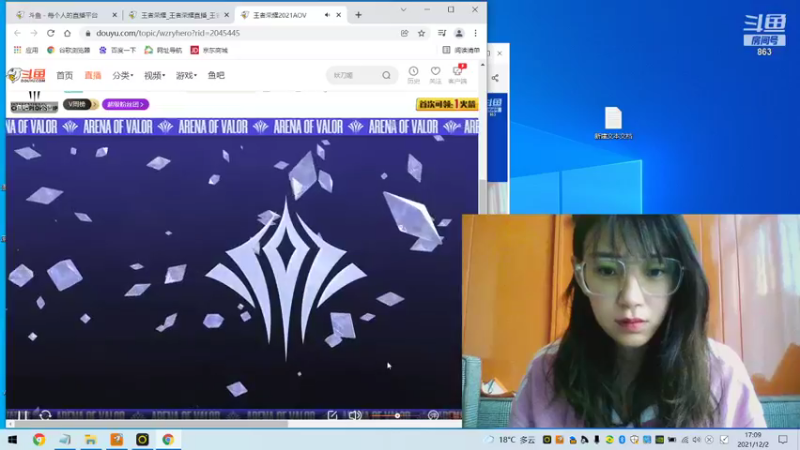Viewport: 800px width, 450px height.
Task: Open the notification center icon
Action: [x=783, y=439]
